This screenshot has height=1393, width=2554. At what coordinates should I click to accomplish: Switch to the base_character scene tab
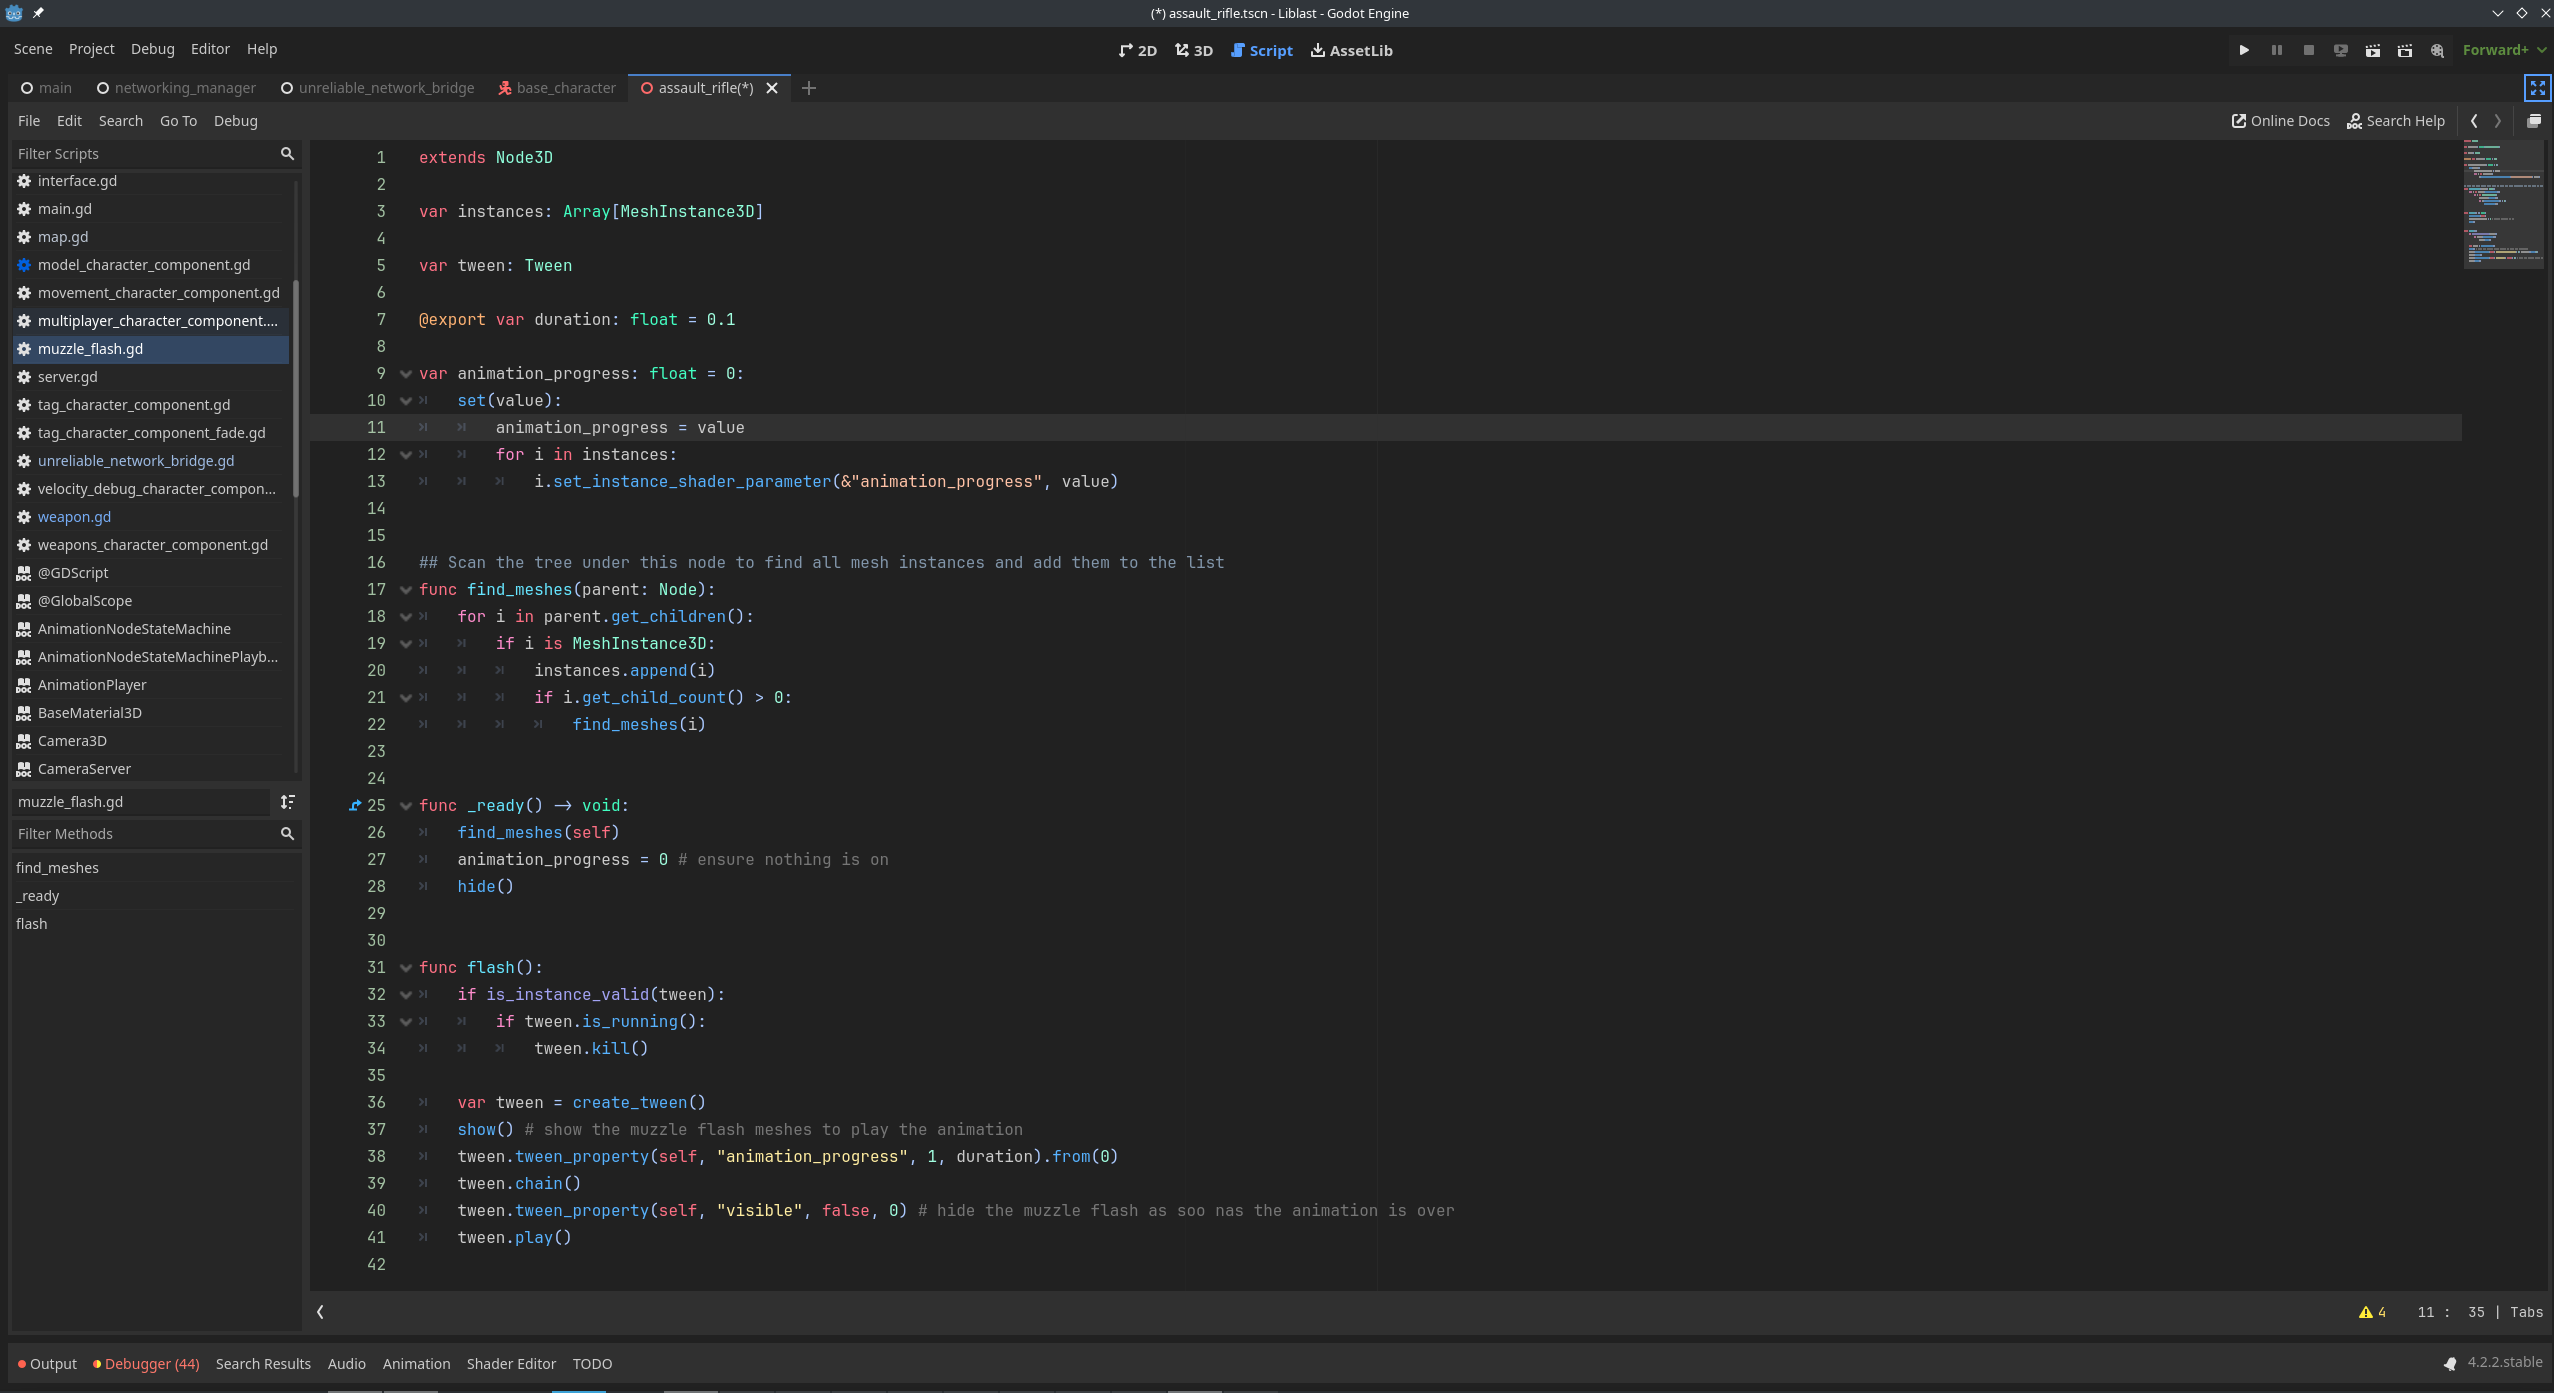[557, 88]
